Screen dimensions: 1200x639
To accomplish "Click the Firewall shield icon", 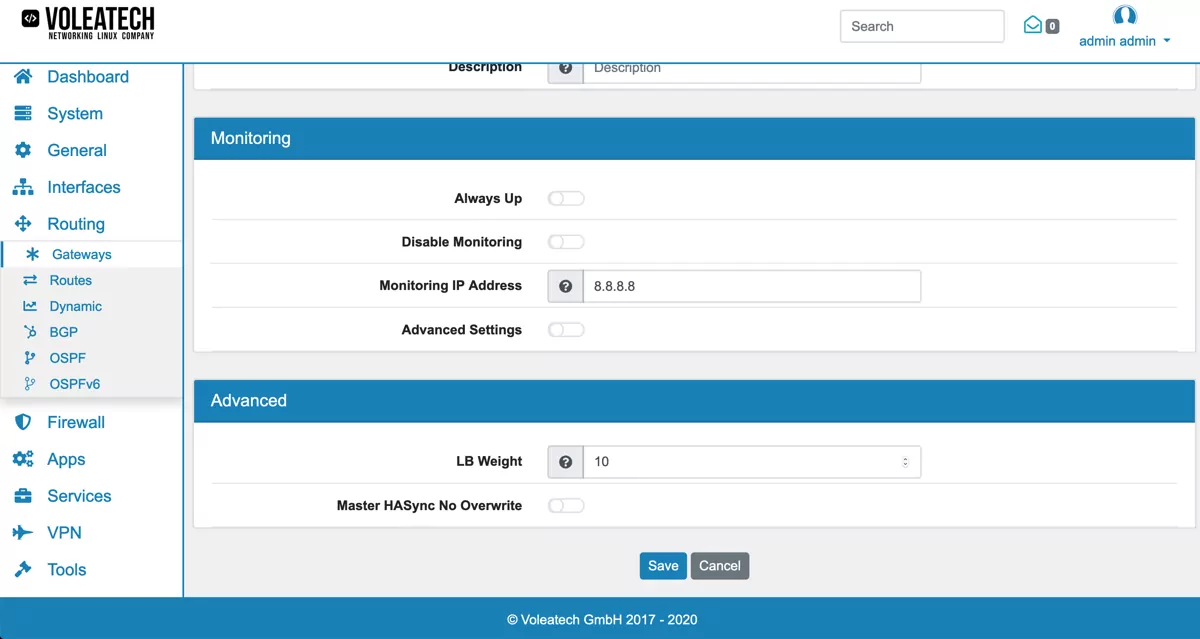I will [22, 422].
